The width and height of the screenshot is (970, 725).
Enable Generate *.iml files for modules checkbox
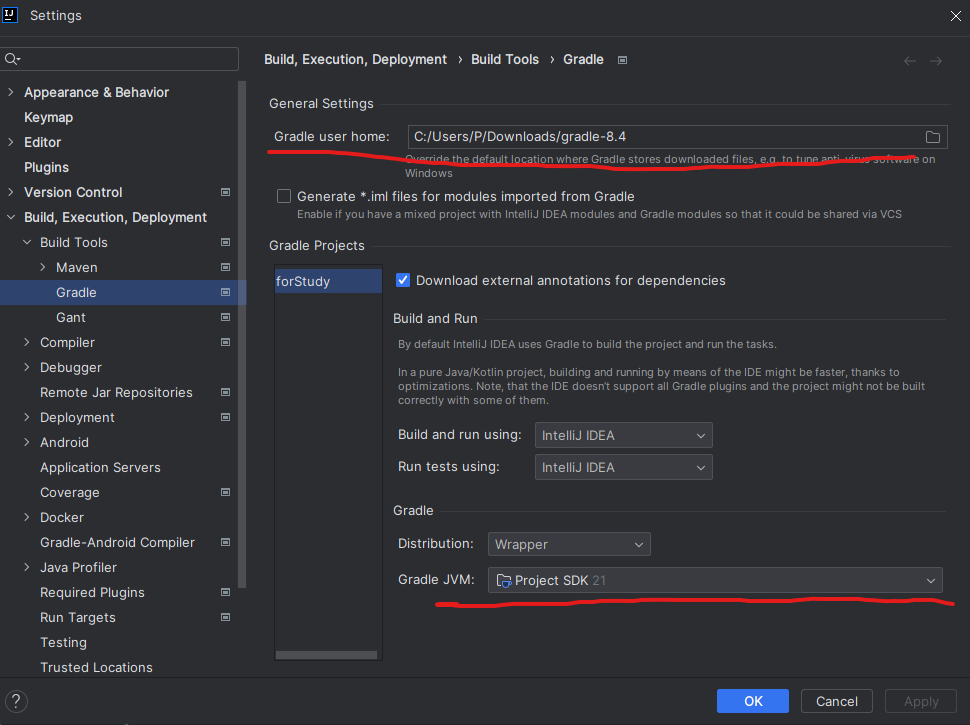pyautogui.click(x=284, y=196)
